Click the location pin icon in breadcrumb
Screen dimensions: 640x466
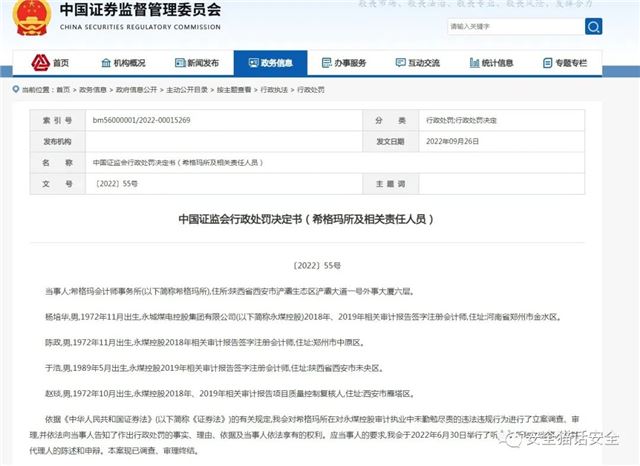[16, 89]
